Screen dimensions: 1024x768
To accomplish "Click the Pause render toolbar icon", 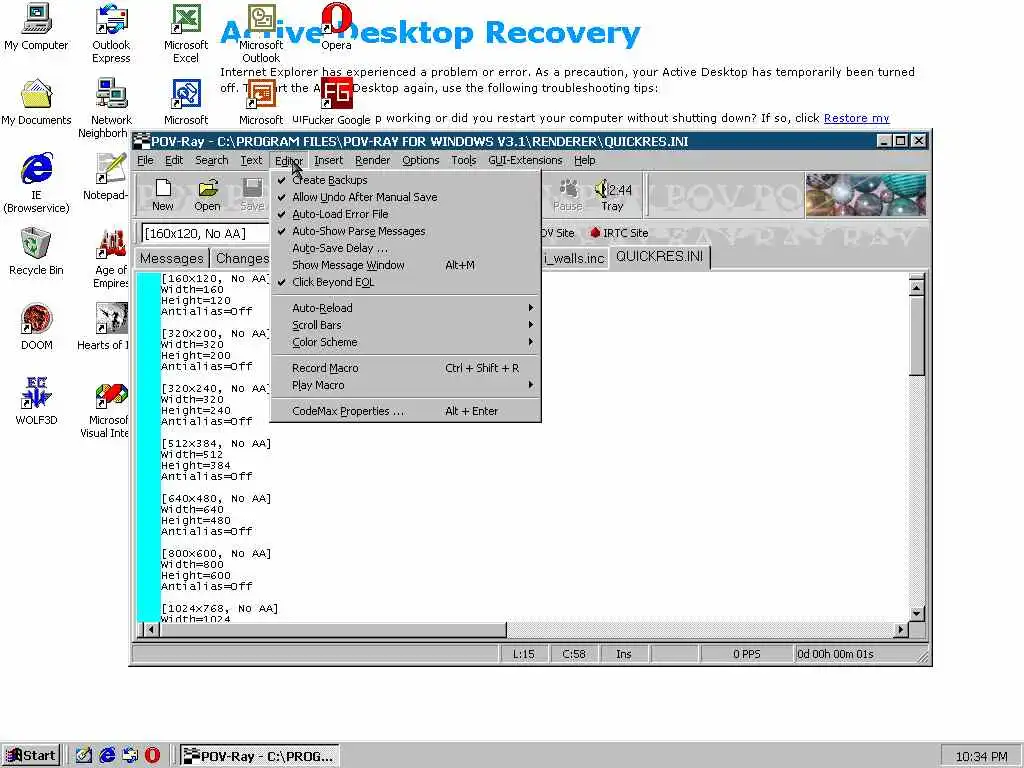I will [x=568, y=195].
